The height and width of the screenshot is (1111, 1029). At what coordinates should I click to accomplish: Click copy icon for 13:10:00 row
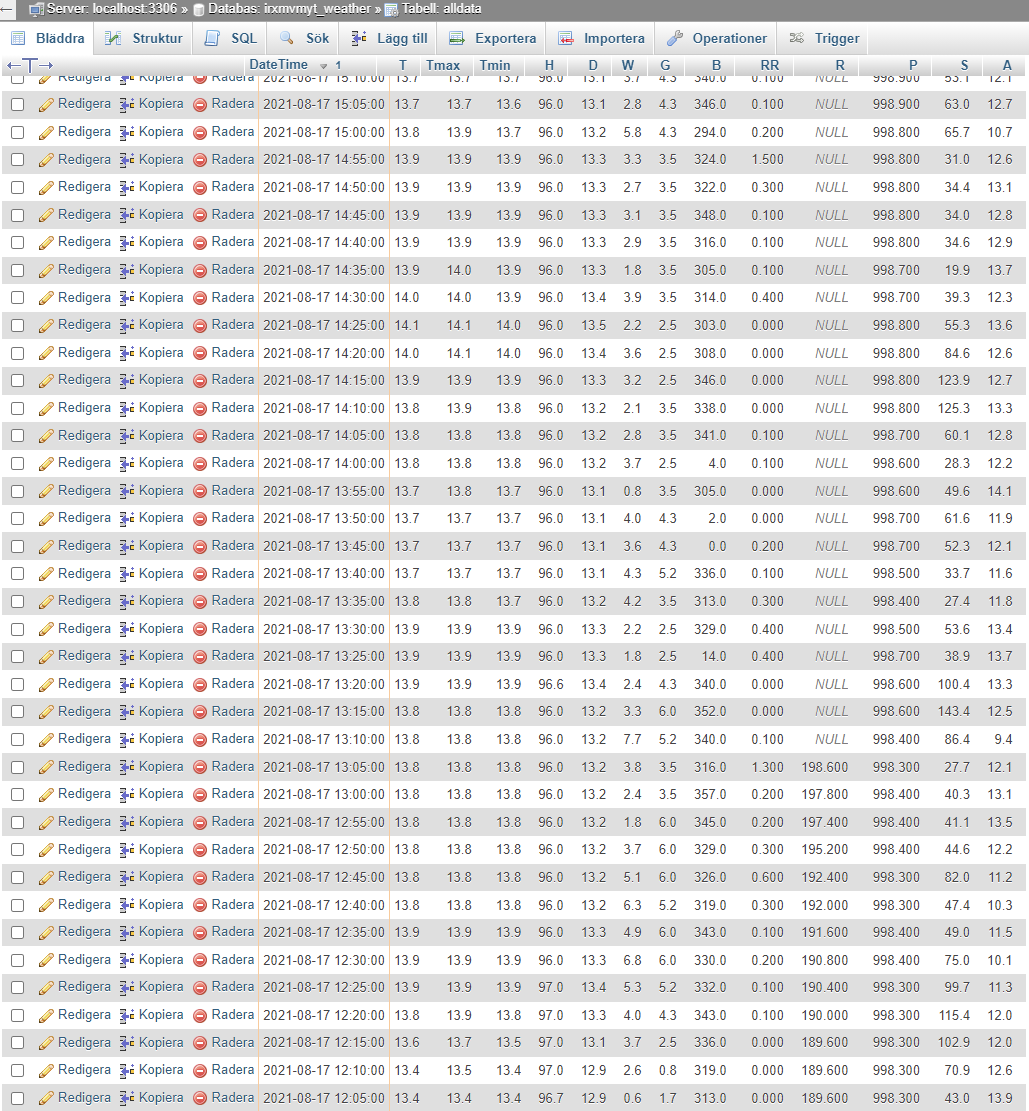pos(127,740)
